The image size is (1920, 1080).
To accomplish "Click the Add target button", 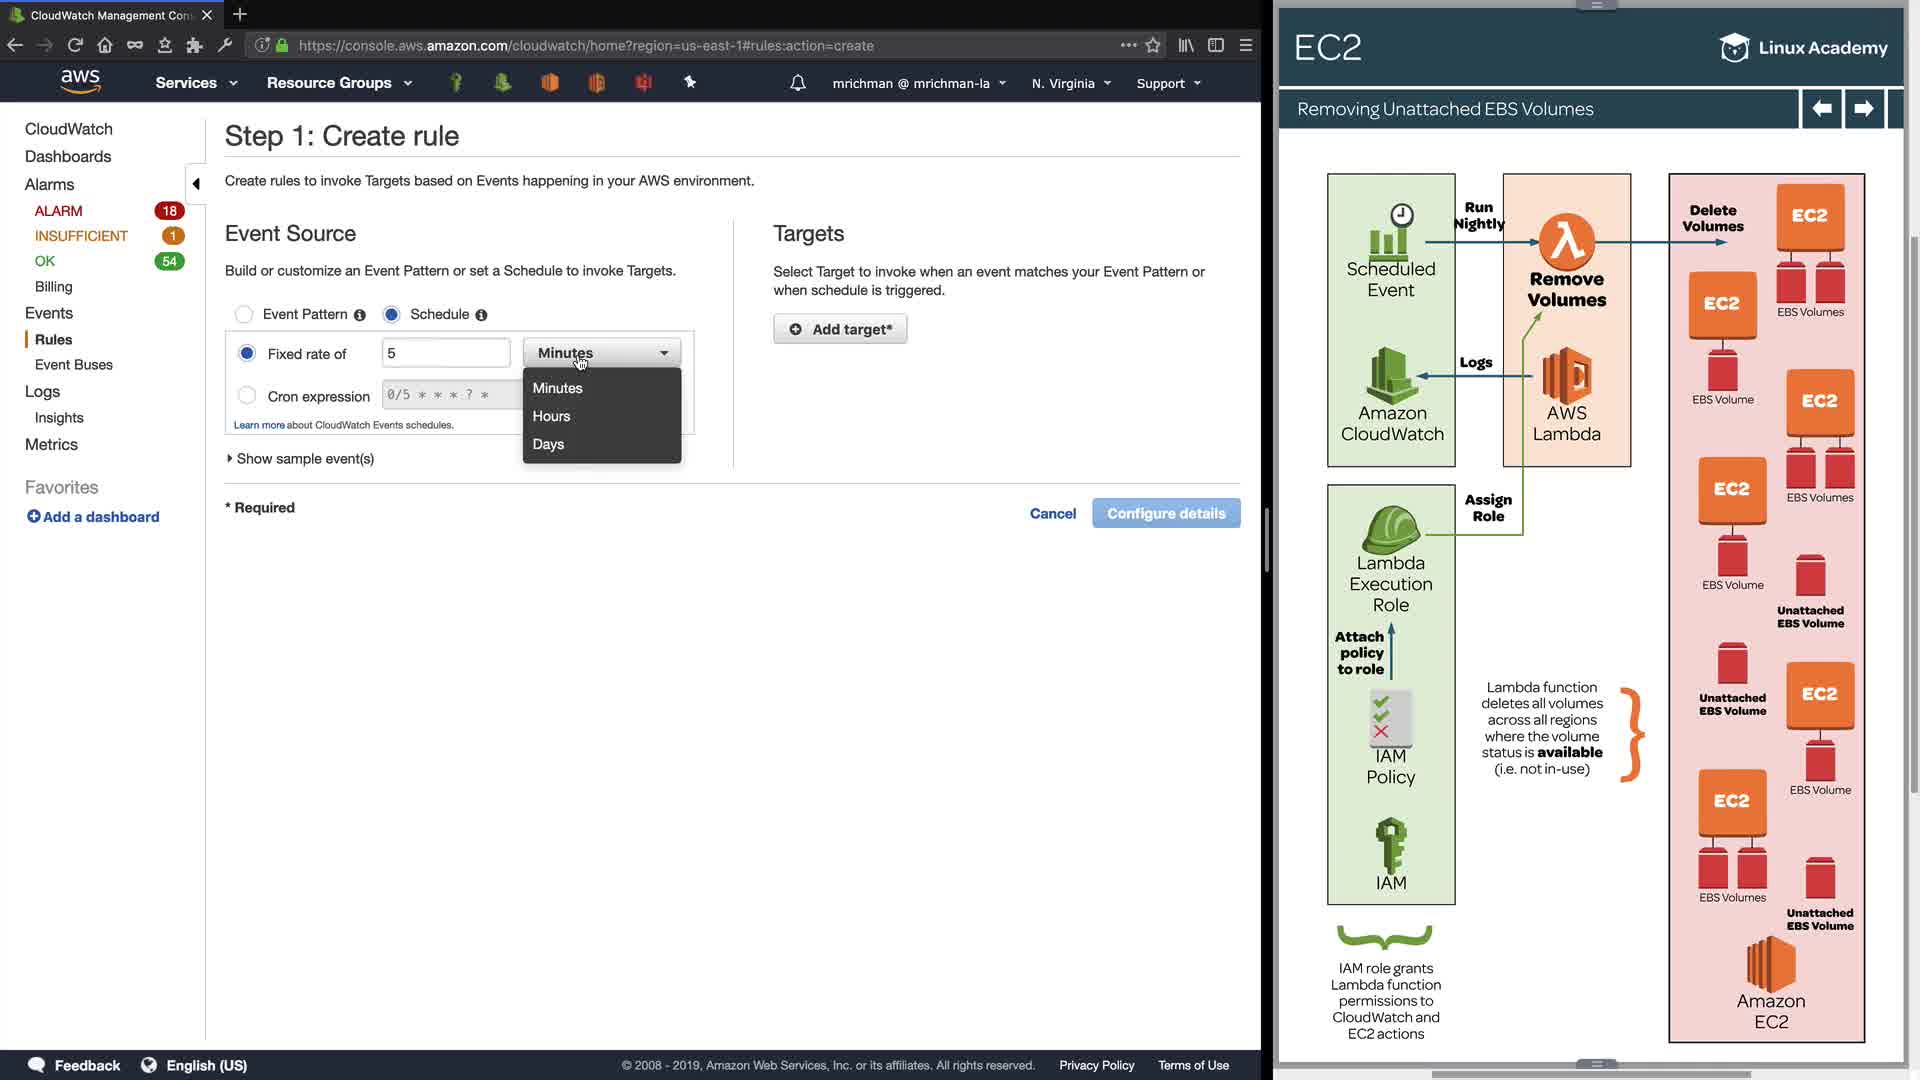I will 840,329.
